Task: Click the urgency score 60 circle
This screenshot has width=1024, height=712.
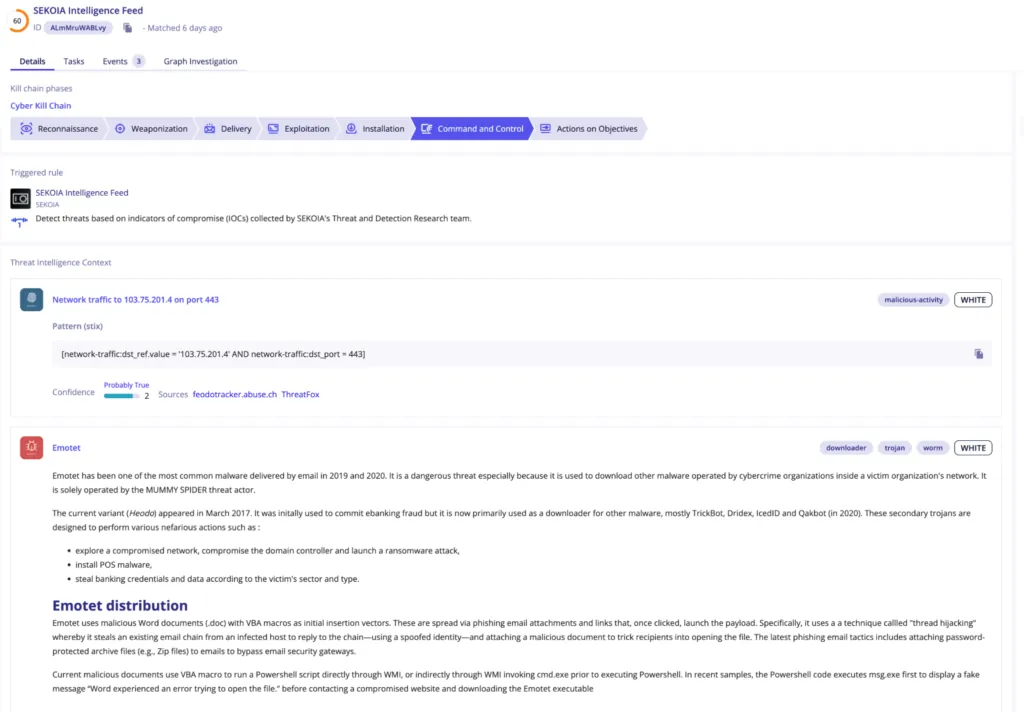Action: 18,20
